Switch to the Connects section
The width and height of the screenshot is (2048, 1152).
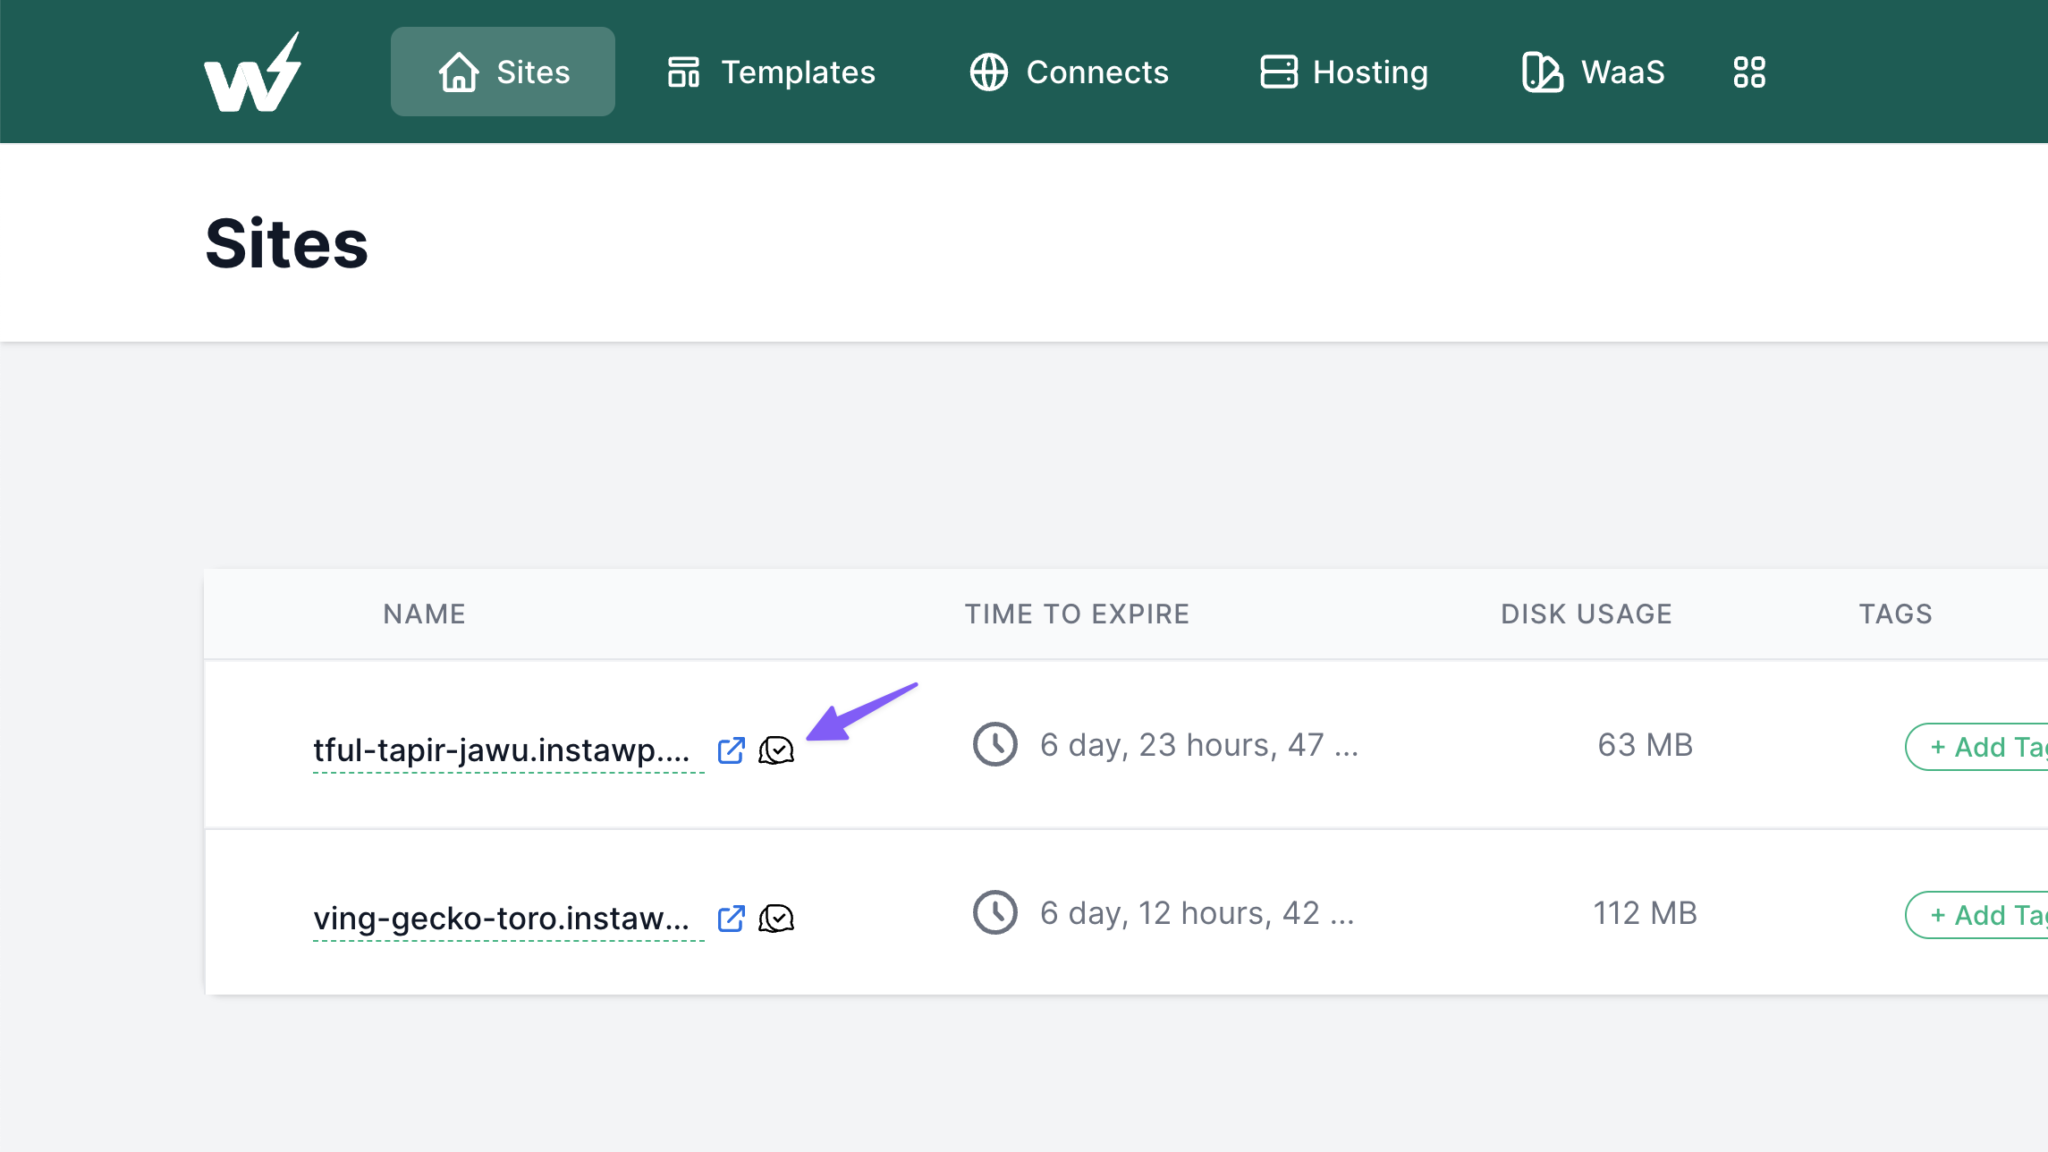[x=1069, y=72]
